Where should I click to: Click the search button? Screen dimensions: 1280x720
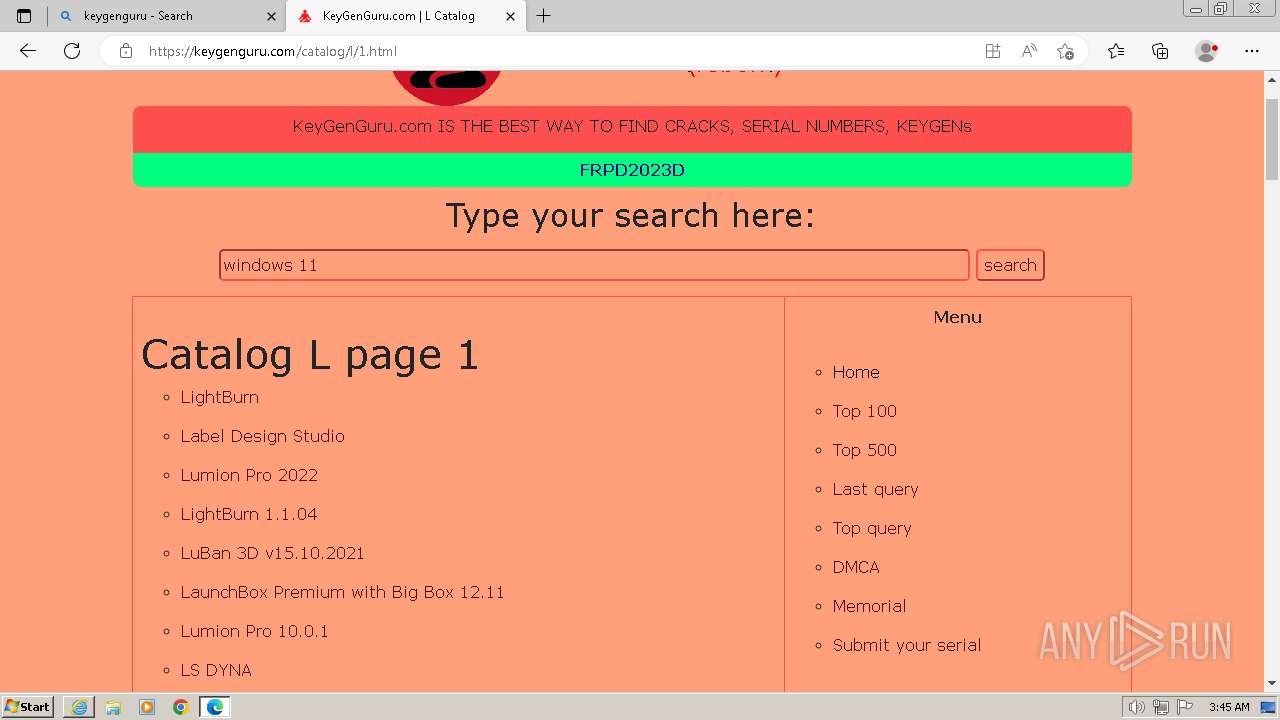pos(1010,265)
